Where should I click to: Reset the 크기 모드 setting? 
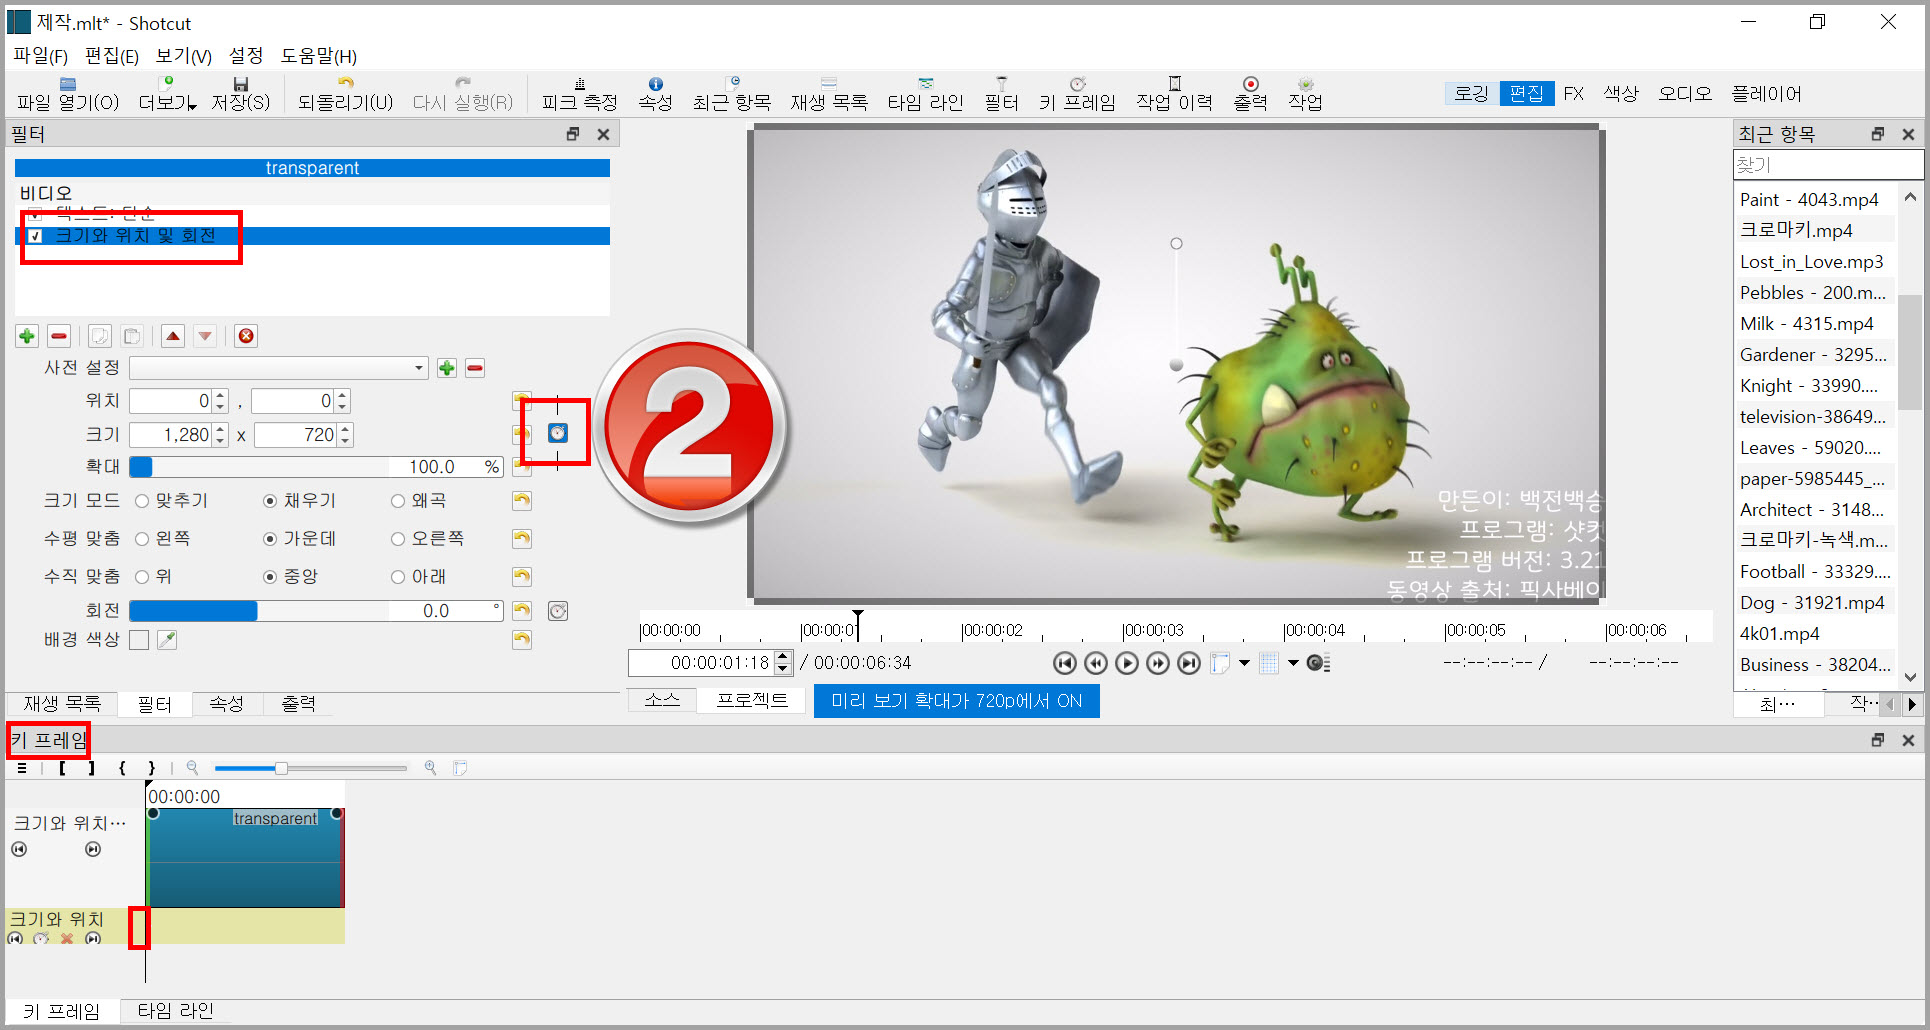point(522,500)
